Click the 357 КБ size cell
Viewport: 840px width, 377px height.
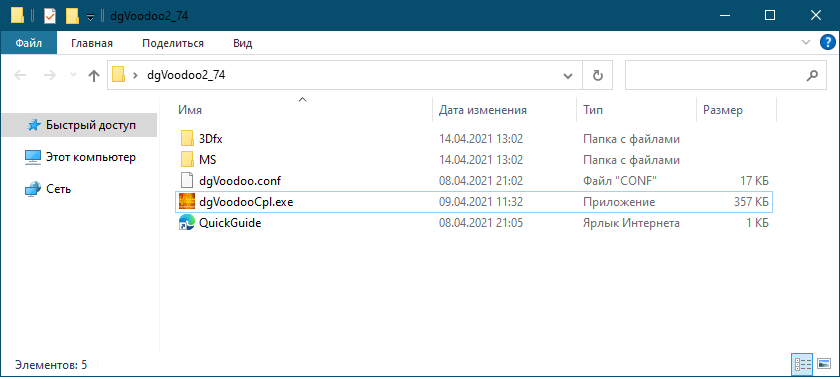coord(752,202)
